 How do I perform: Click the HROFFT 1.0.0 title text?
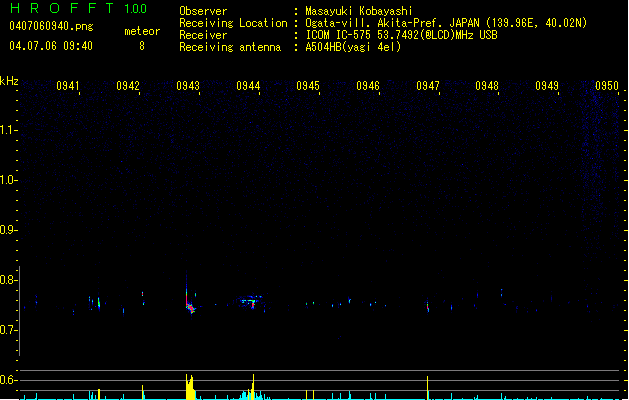79,8
